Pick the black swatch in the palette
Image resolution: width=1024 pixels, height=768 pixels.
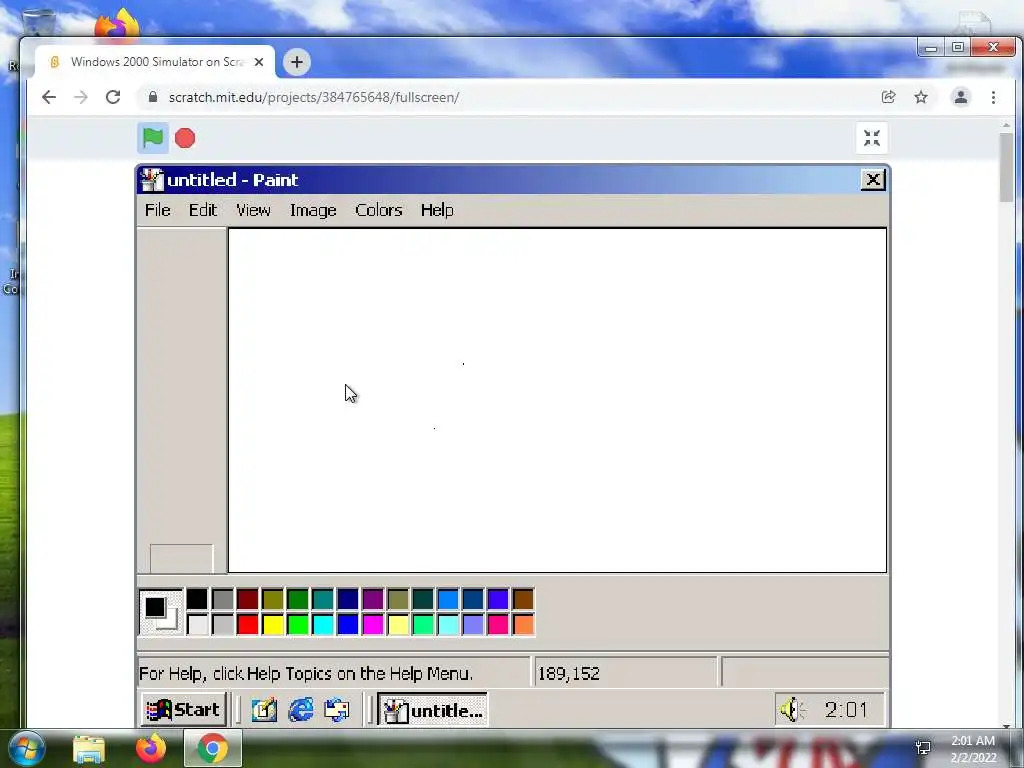coord(197,599)
